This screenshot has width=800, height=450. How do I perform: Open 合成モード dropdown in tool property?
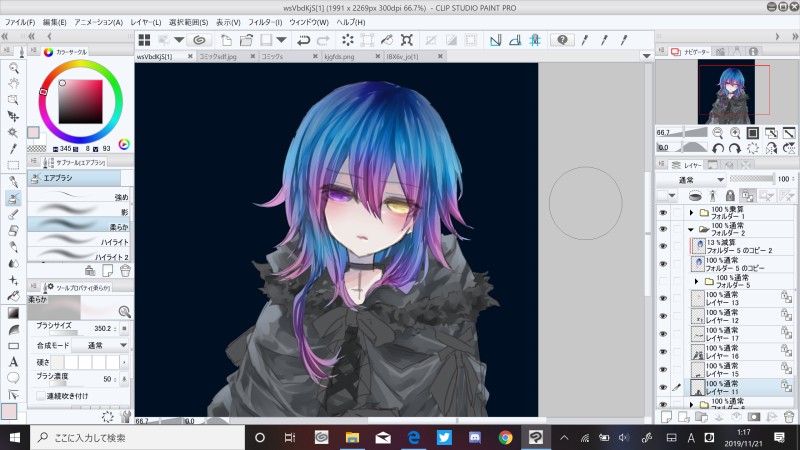100,345
